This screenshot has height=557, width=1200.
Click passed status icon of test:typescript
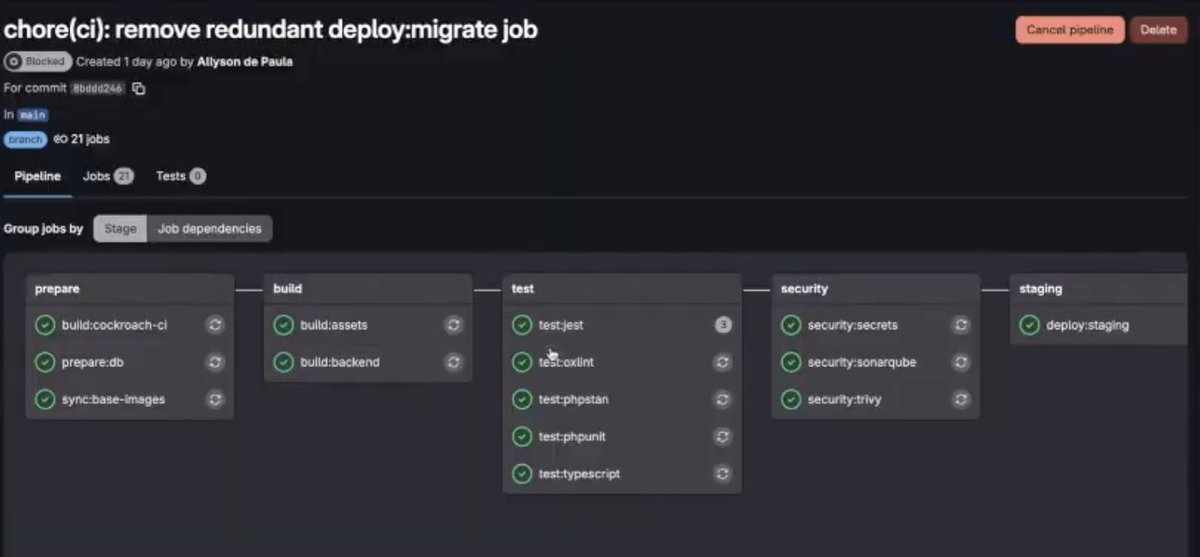(x=522, y=474)
